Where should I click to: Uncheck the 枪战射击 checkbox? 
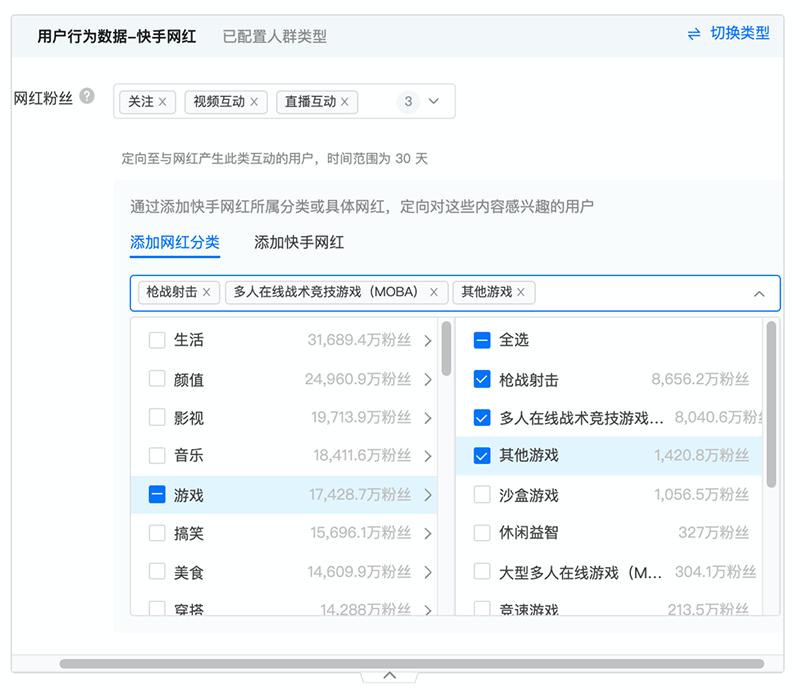[x=482, y=380]
